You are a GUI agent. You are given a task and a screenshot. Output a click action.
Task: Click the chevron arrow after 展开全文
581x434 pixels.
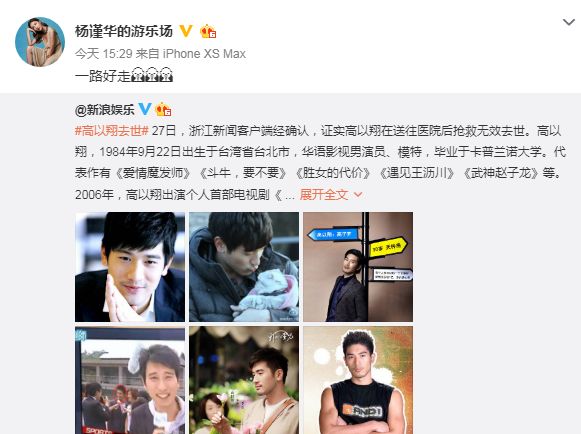click(358, 194)
